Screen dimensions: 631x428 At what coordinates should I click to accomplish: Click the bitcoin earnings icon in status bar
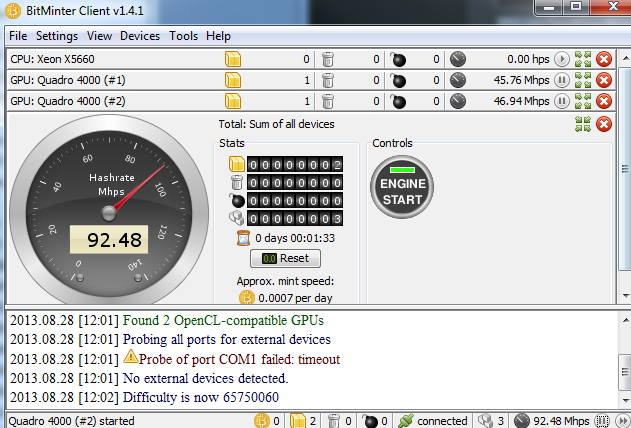262,421
